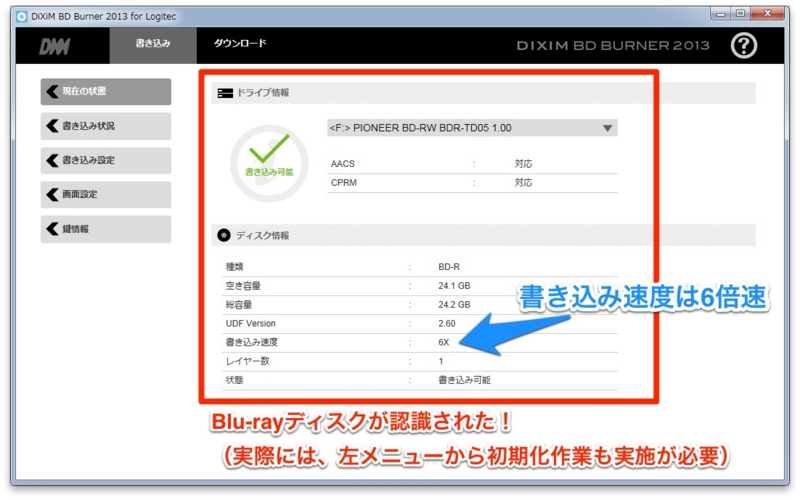The width and height of the screenshot is (800, 500).
Task: Click the ディスク情報 section heading
Action: [x=262, y=235]
